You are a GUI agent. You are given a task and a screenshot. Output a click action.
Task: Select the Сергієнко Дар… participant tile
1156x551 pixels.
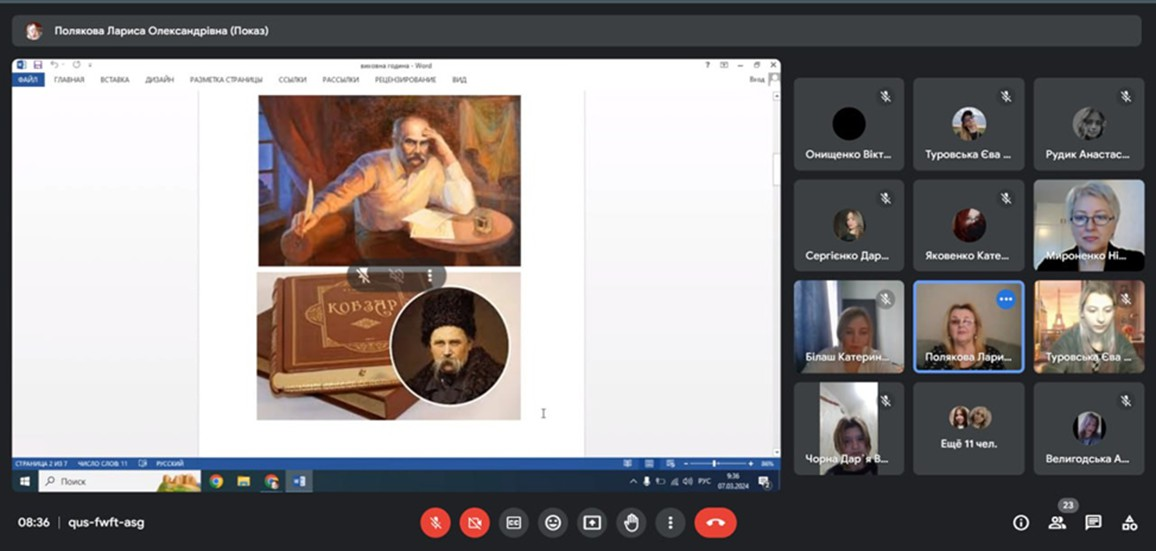tap(849, 226)
